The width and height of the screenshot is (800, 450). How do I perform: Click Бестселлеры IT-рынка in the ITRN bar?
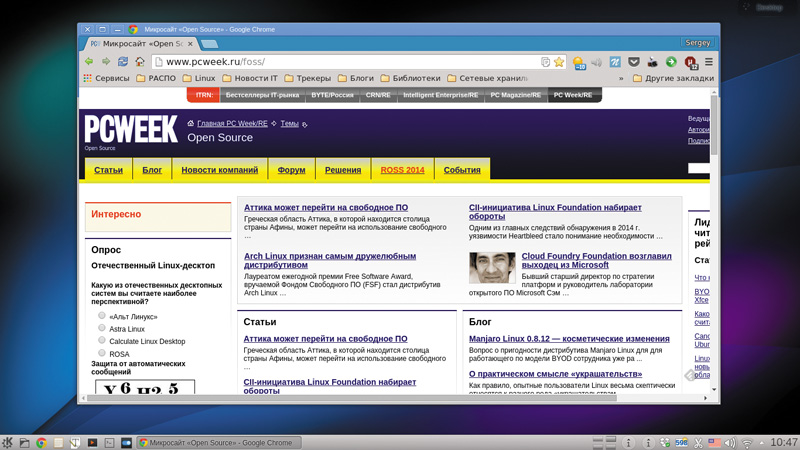[x=262, y=95]
